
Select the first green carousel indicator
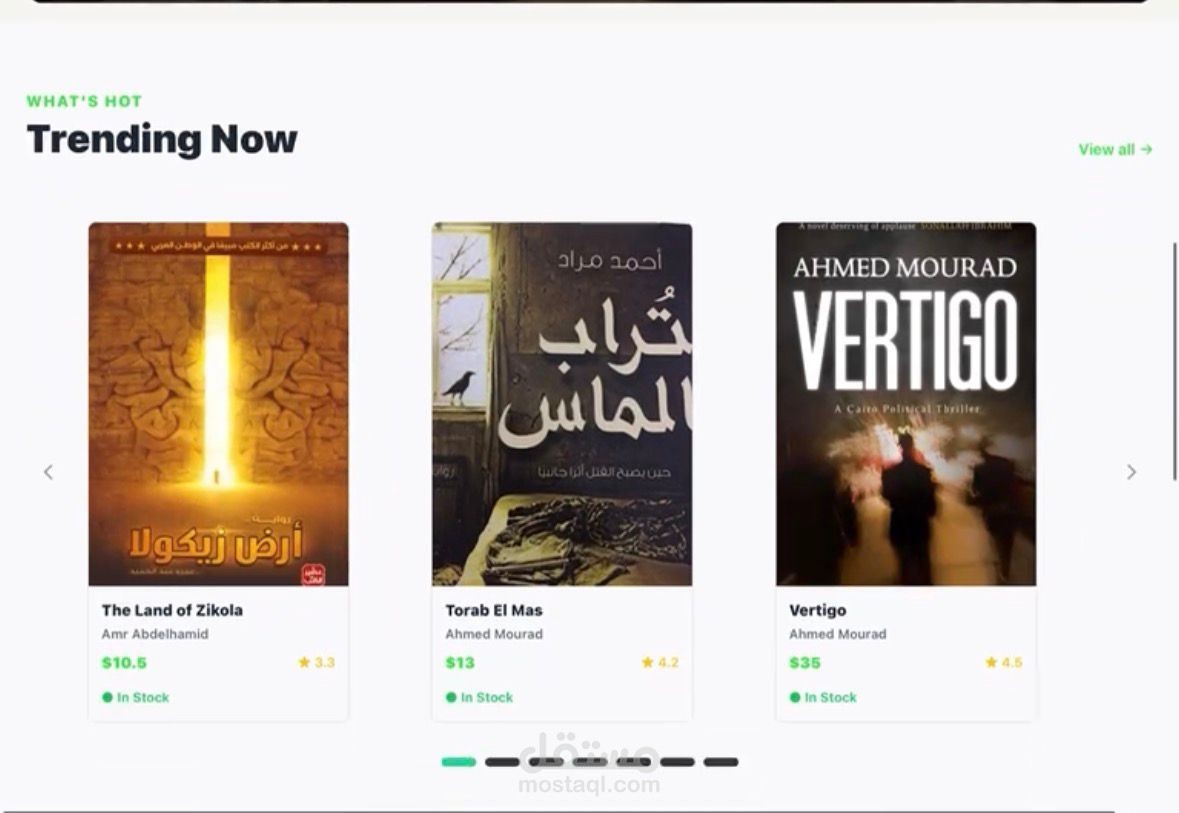[459, 762]
